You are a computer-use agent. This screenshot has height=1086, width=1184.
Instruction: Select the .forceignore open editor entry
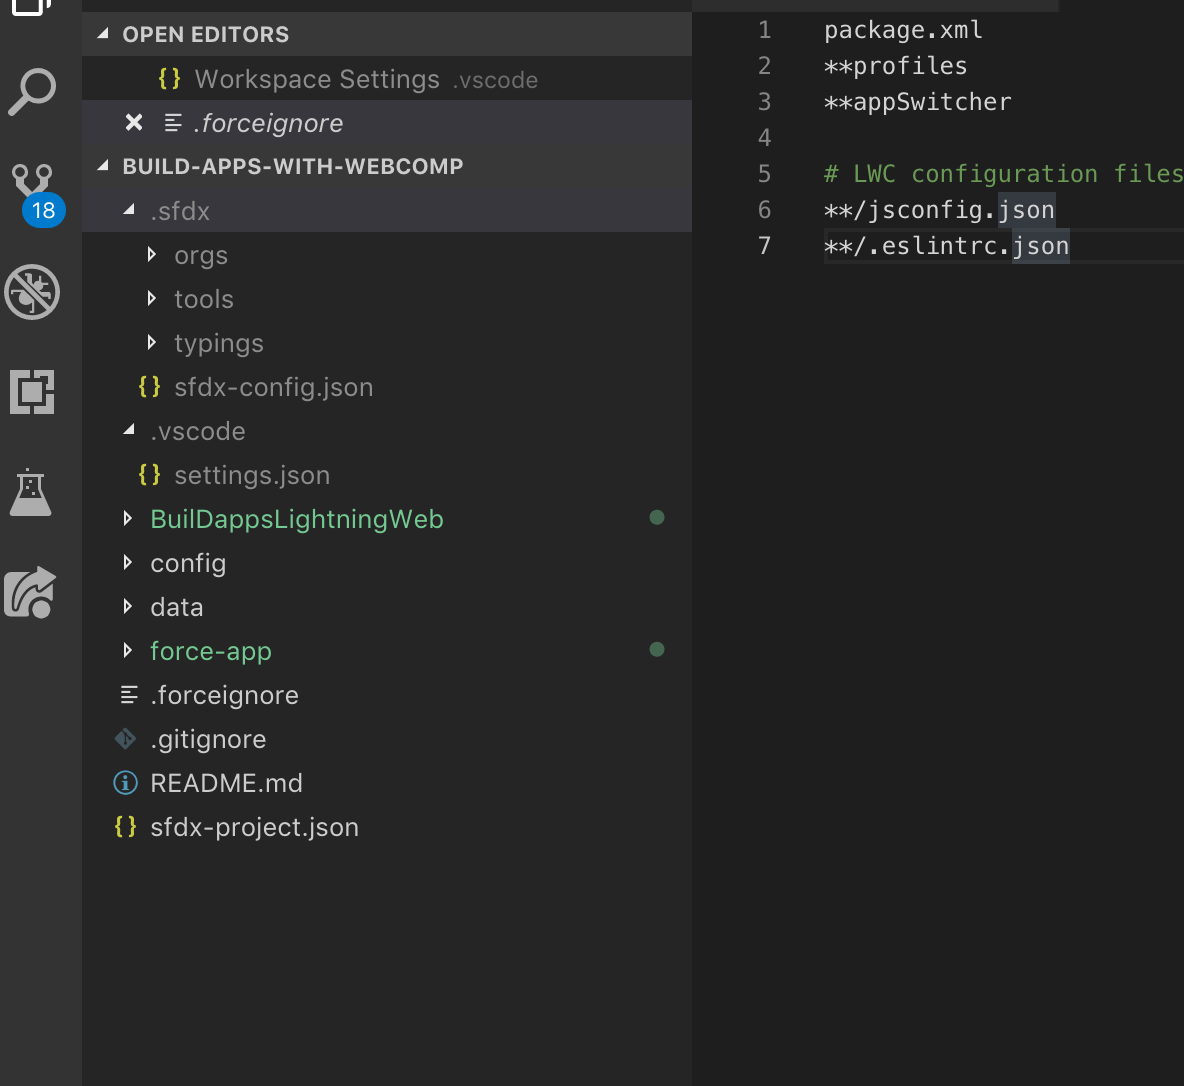(270, 123)
